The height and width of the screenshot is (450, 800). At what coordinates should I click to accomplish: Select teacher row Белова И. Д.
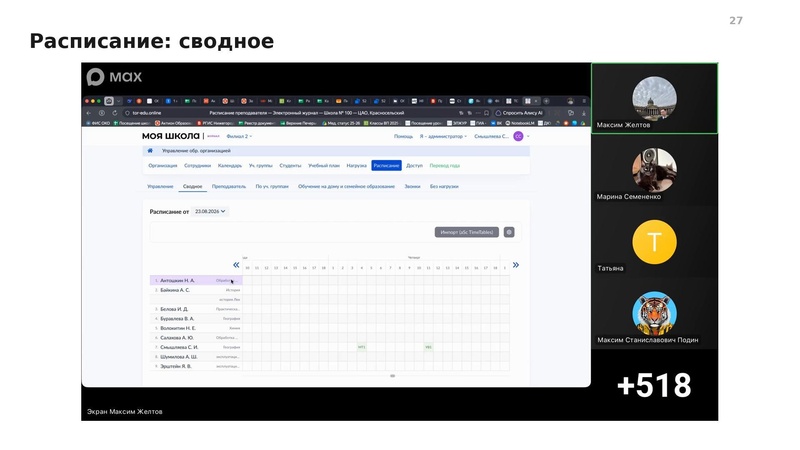(196, 309)
